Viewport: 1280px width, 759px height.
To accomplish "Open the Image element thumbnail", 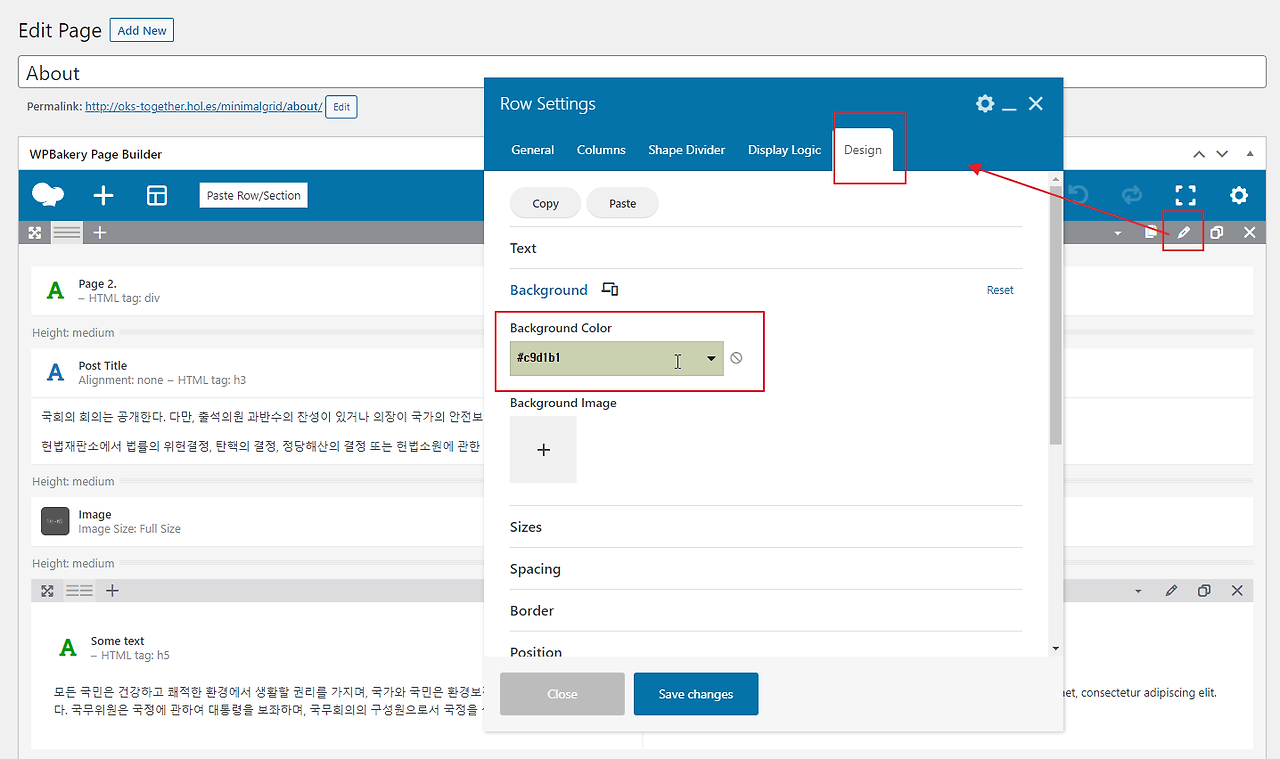I will pyautogui.click(x=55, y=521).
